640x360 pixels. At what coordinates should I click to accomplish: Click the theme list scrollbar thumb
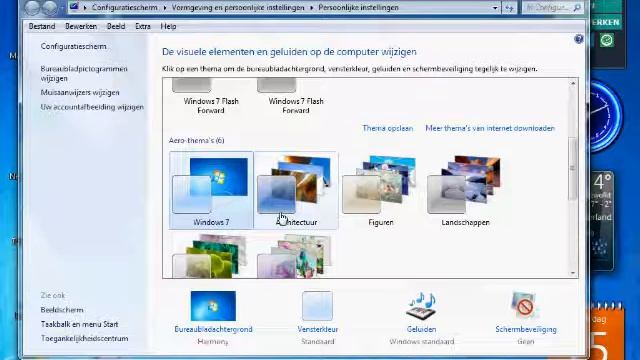(x=573, y=168)
